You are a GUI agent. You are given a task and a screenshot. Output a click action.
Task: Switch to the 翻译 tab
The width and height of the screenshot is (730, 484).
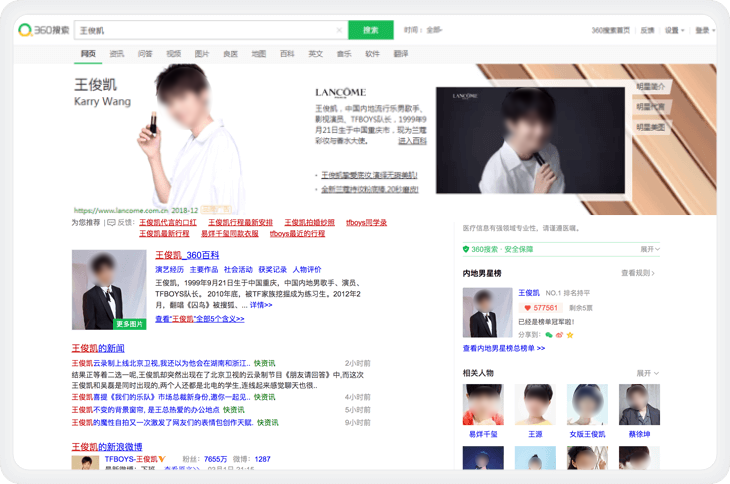coord(401,54)
